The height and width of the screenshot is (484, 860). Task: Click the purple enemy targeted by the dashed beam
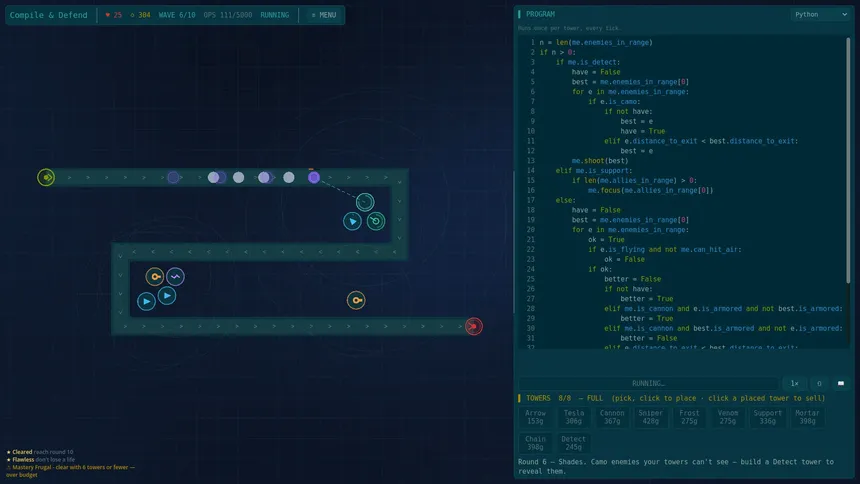[314, 177]
